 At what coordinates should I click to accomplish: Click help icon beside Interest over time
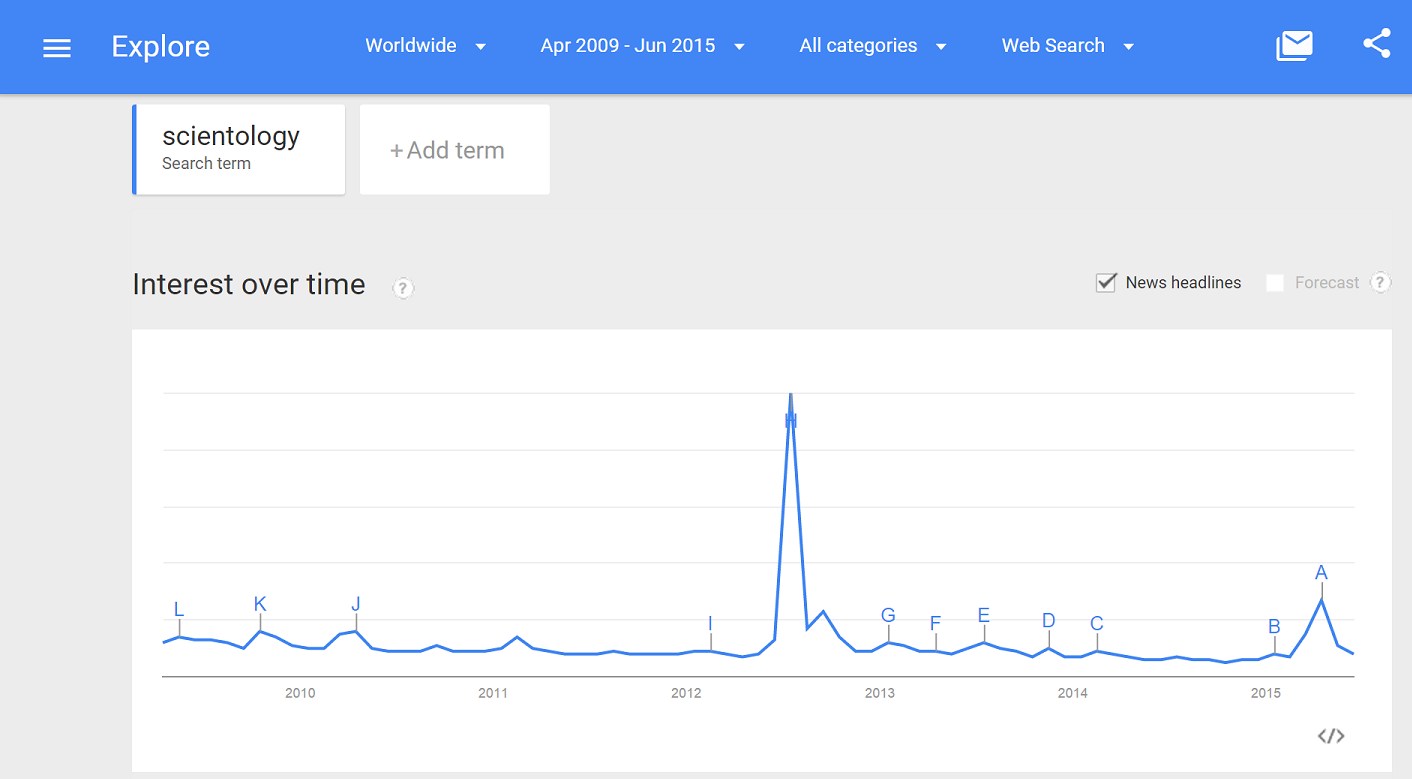[x=402, y=288]
